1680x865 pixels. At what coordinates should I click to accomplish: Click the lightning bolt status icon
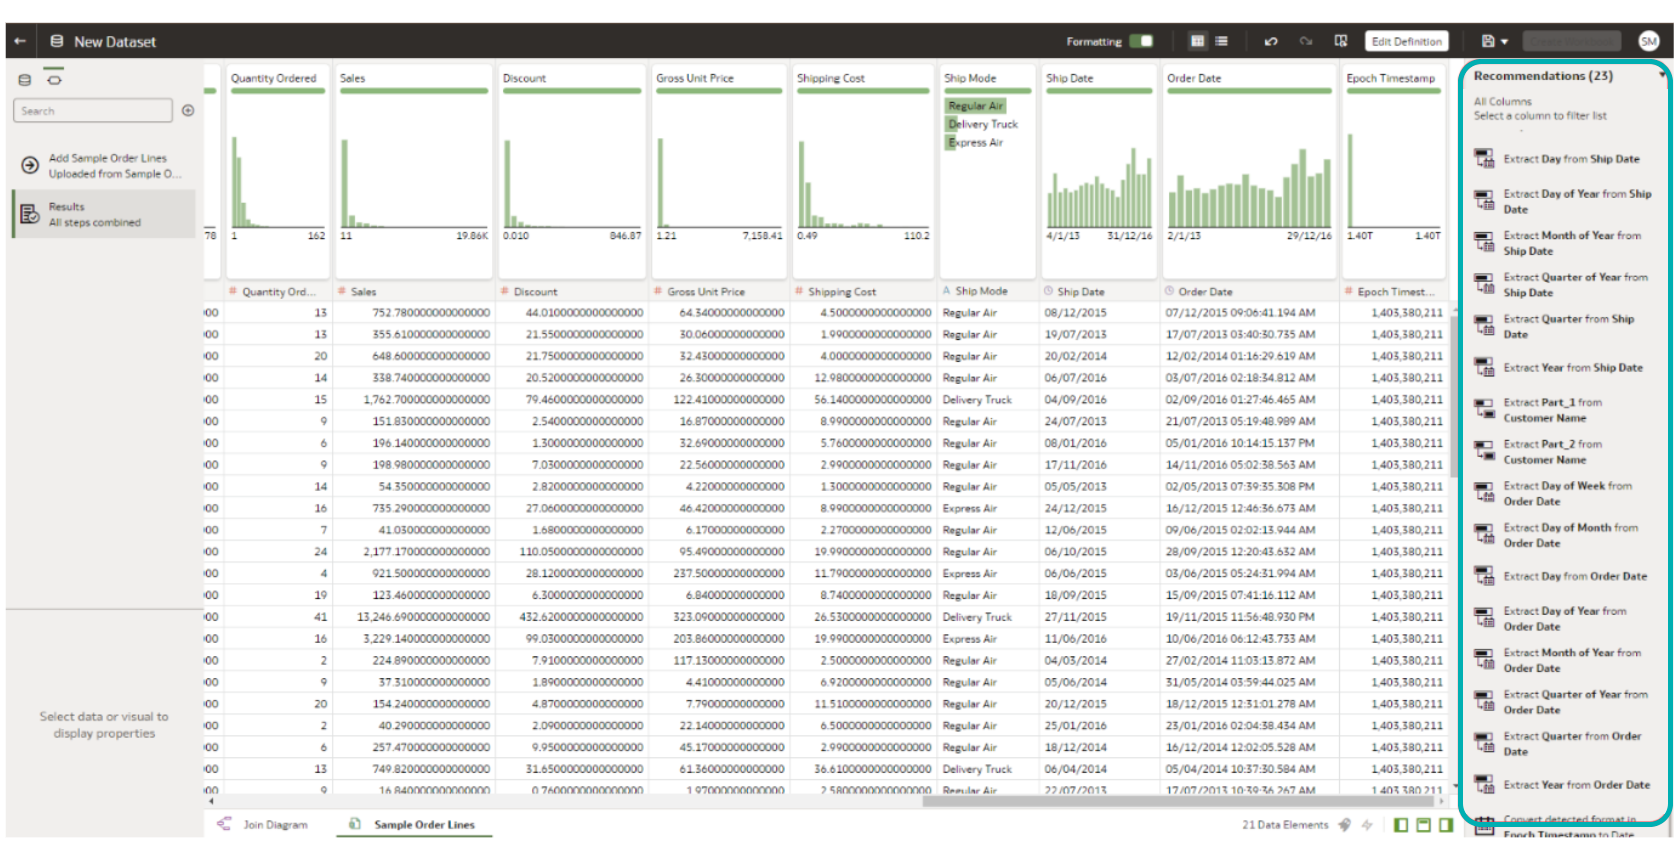pyautogui.click(x=1367, y=824)
